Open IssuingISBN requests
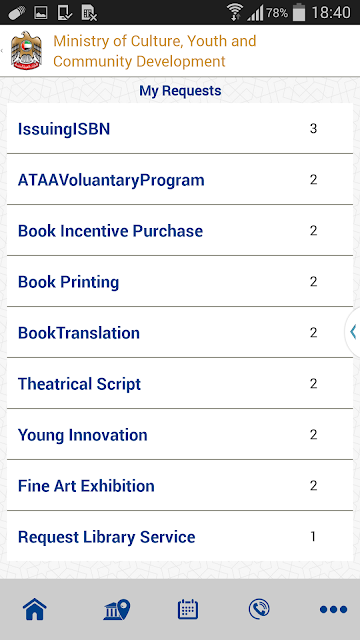 180,129
